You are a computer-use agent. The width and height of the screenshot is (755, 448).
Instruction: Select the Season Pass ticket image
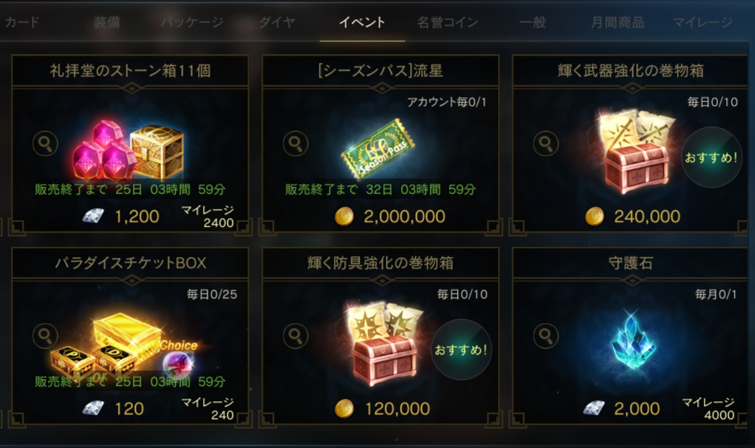point(378,150)
